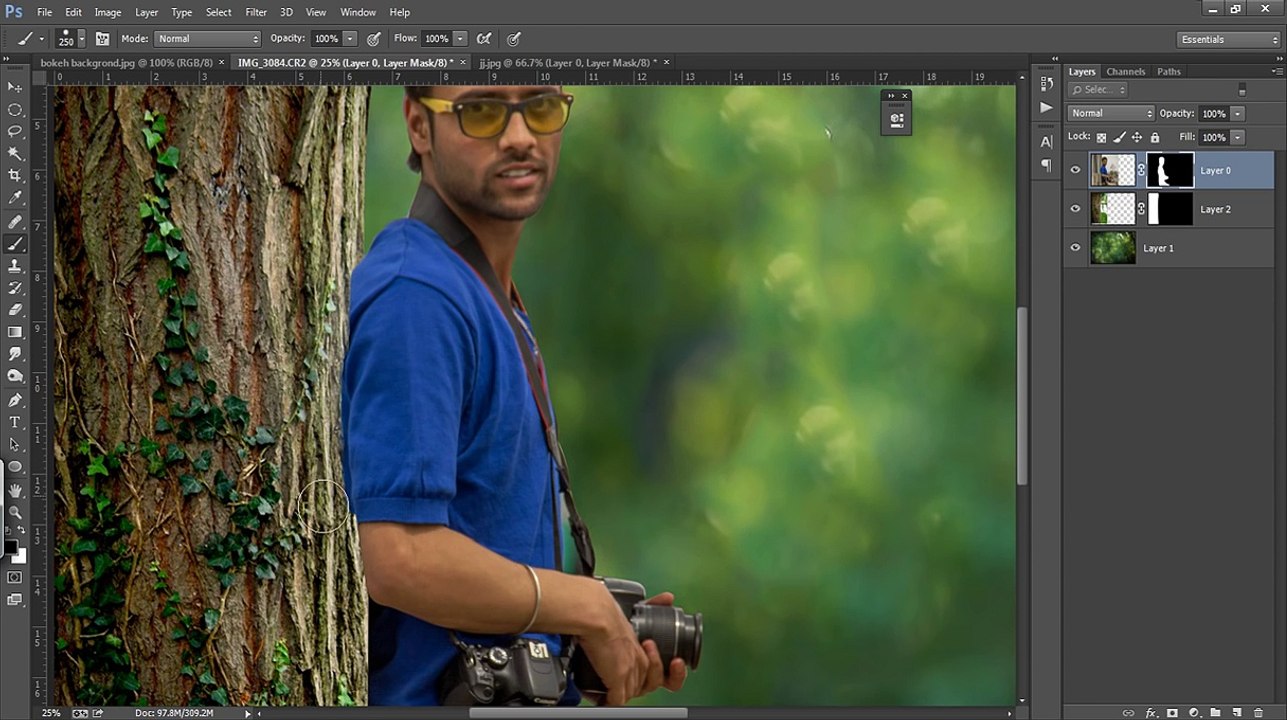Screen dimensions: 1287x720
Task: Toggle lock image pixels
Action: 1119,137
